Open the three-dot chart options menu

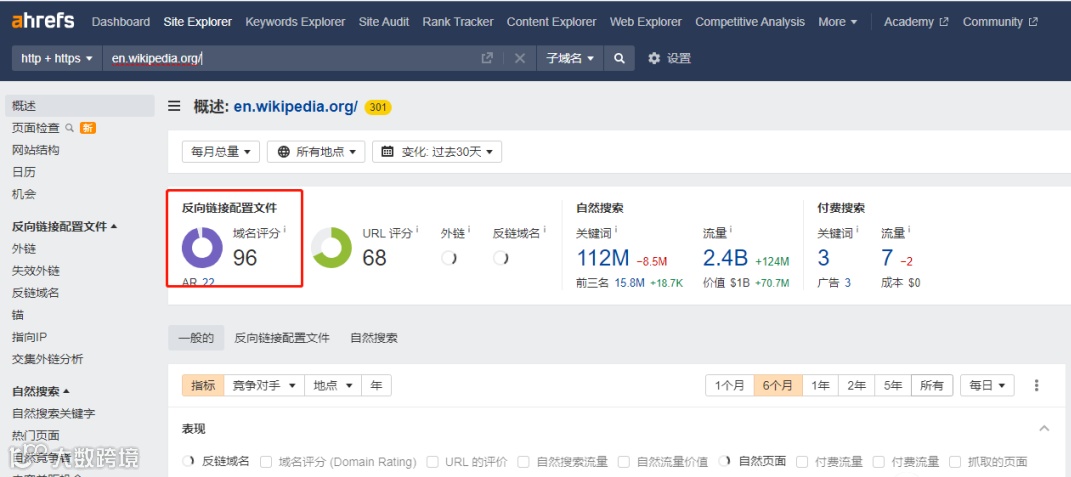pos(1036,385)
